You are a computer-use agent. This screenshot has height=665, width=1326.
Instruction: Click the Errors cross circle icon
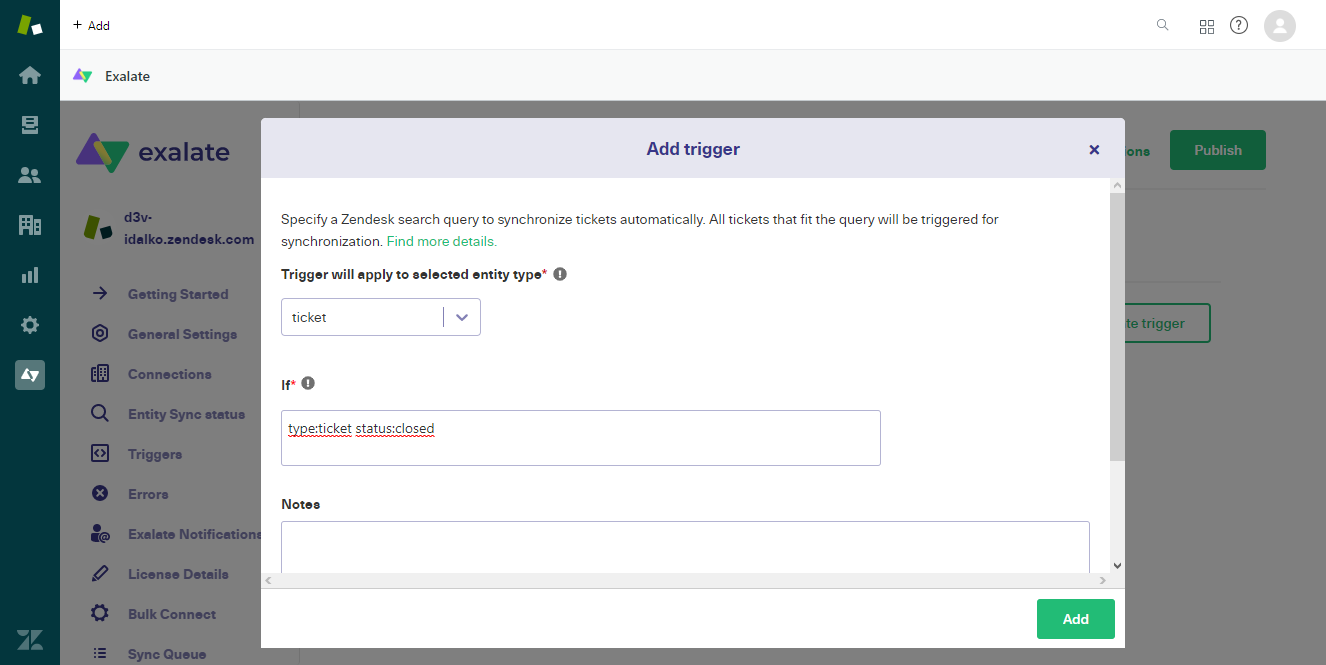click(x=100, y=494)
